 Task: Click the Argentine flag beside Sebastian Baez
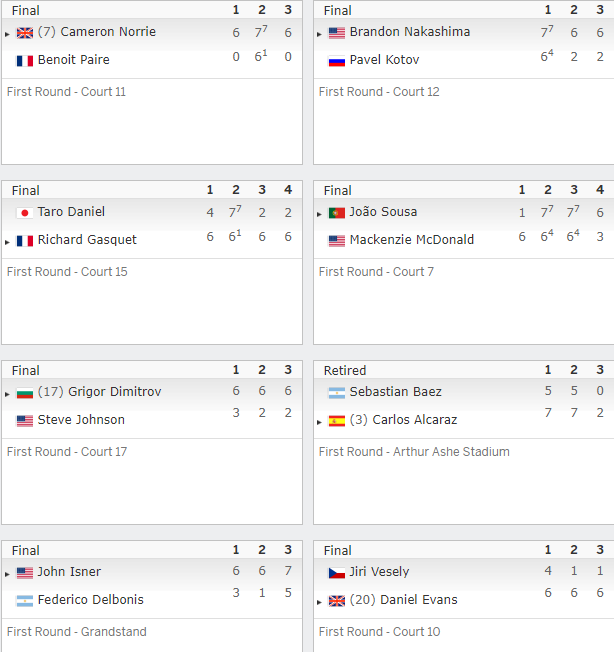(337, 393)
